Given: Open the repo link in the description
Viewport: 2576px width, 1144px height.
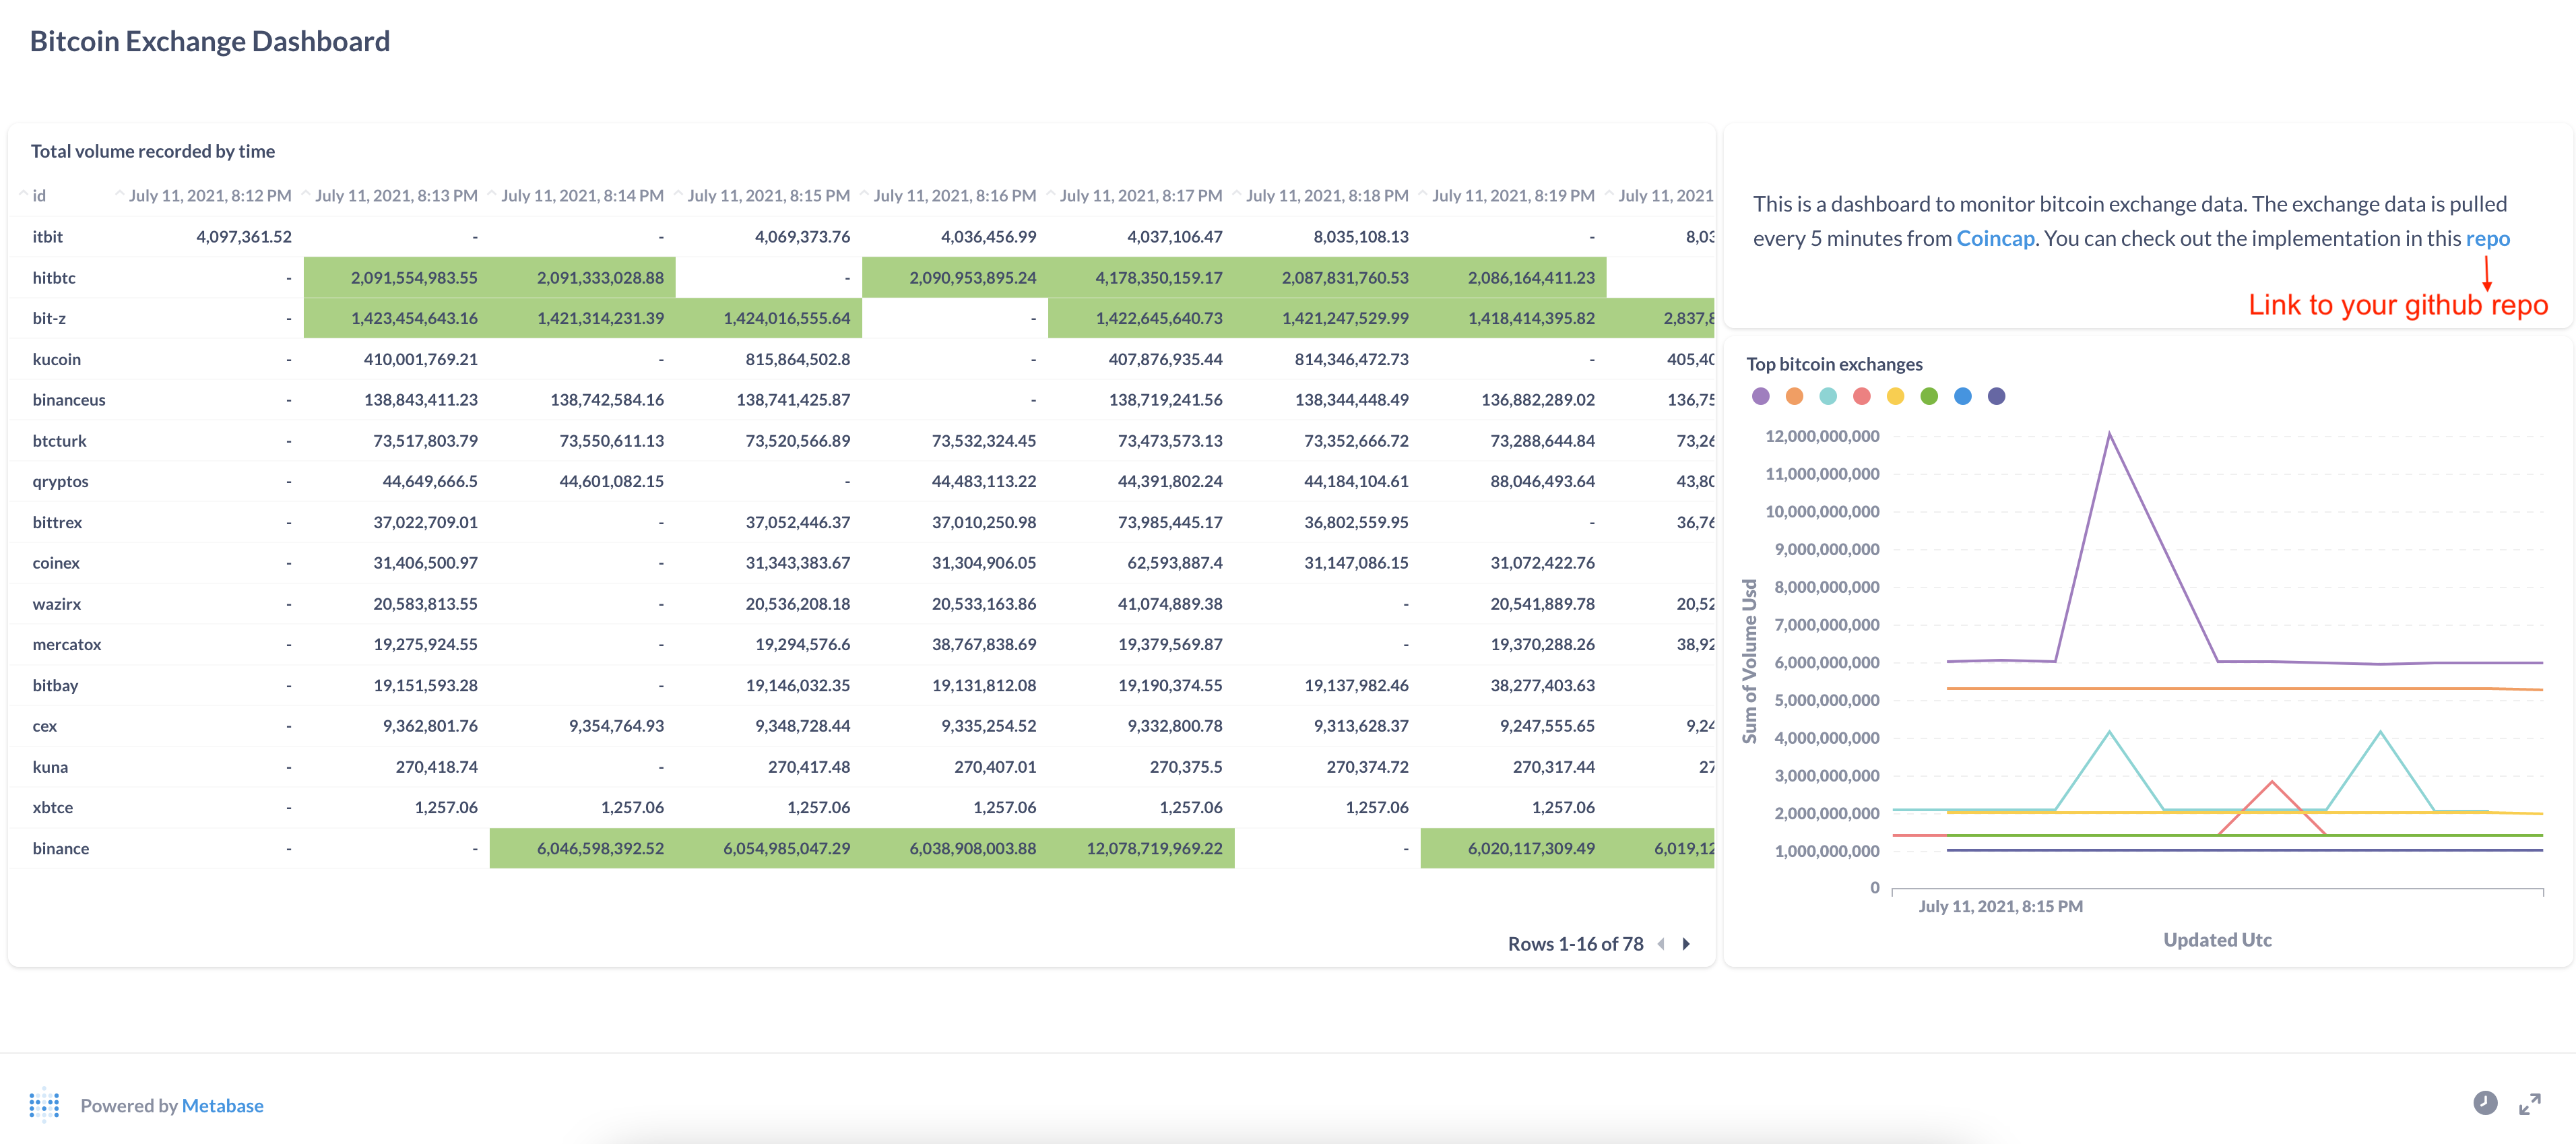Looking at the screenshot, I should tap(2487, 239).
